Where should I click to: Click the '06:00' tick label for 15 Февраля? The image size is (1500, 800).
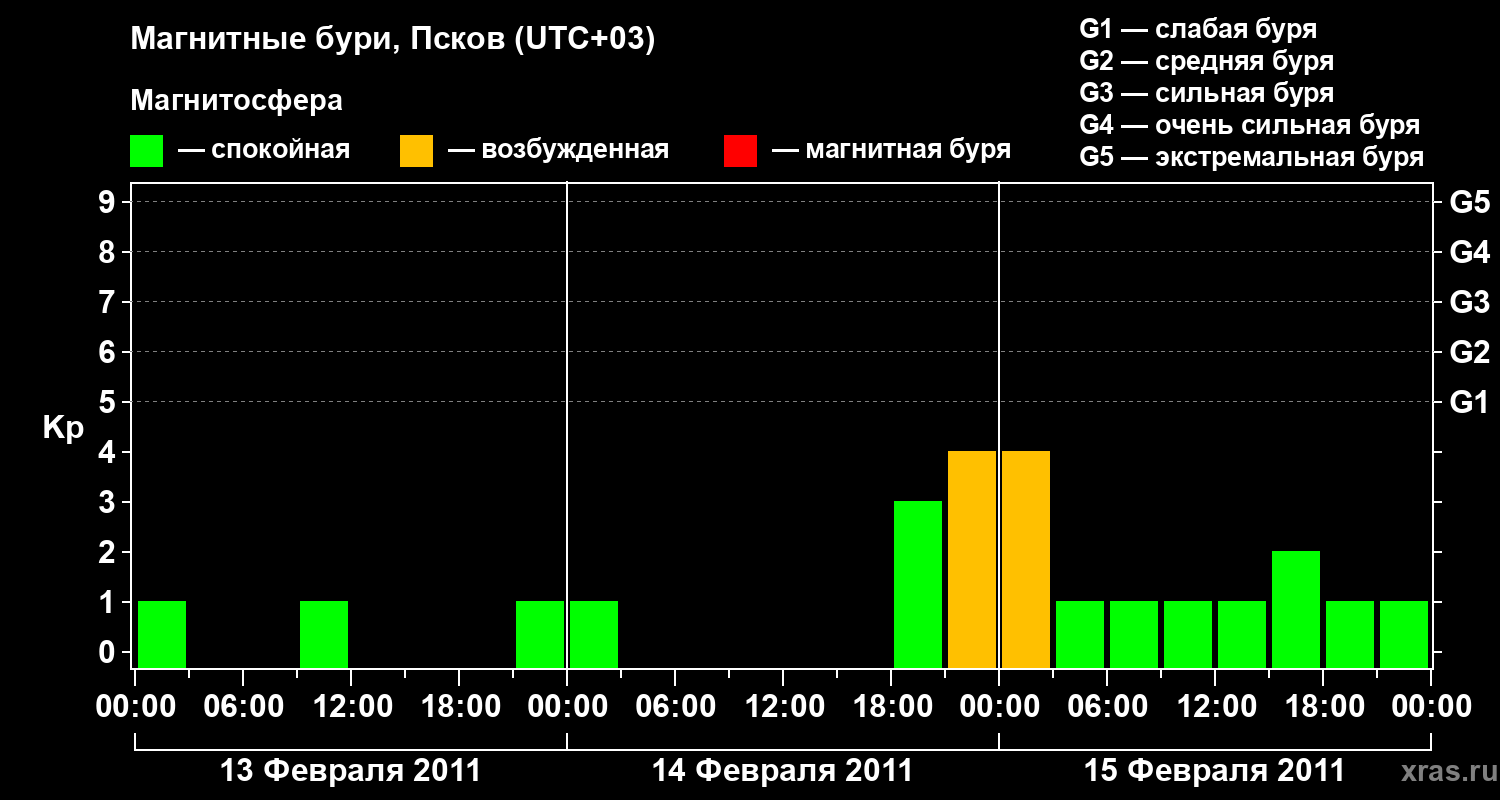(1107, 707)
